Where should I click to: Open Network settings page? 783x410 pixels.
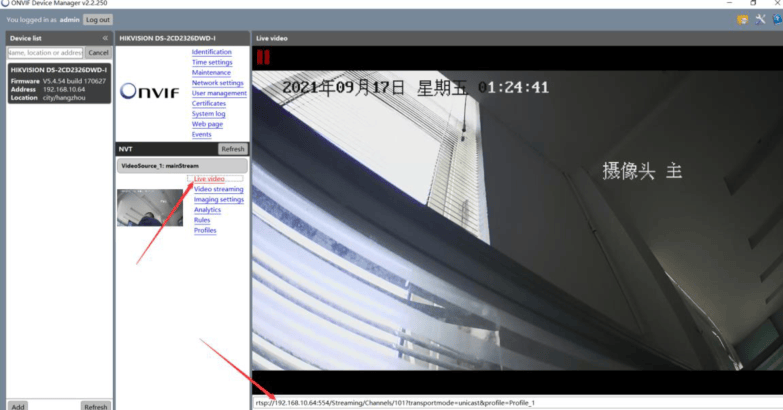point(217,83)
